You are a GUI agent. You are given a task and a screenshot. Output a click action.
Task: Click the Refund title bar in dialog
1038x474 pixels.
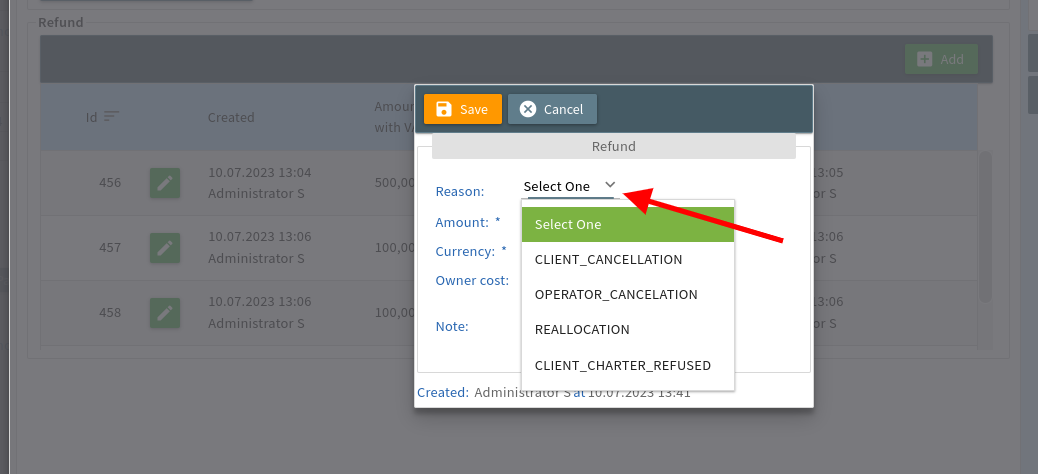pyautogui.click(x=613, y=146)
